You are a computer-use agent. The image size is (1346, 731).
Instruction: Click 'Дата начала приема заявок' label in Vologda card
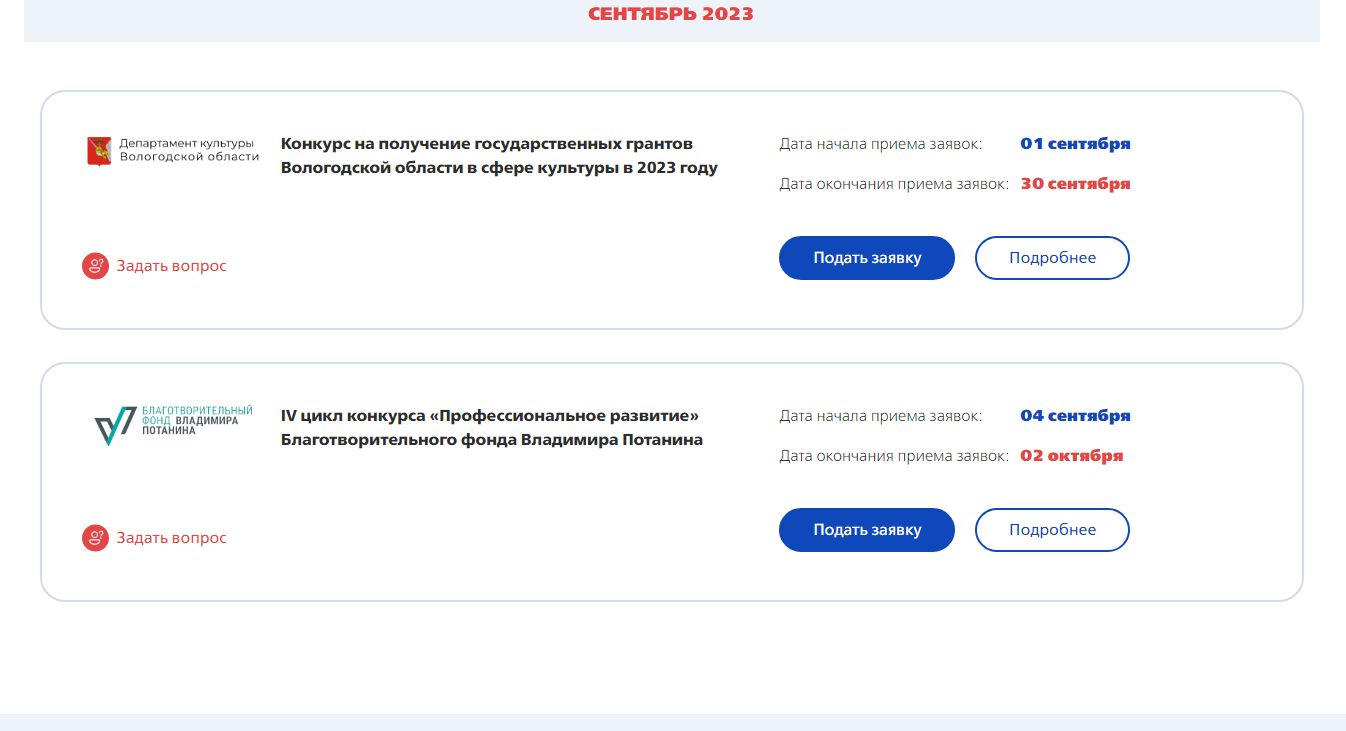pyautogui.click(x=881, y=144)
